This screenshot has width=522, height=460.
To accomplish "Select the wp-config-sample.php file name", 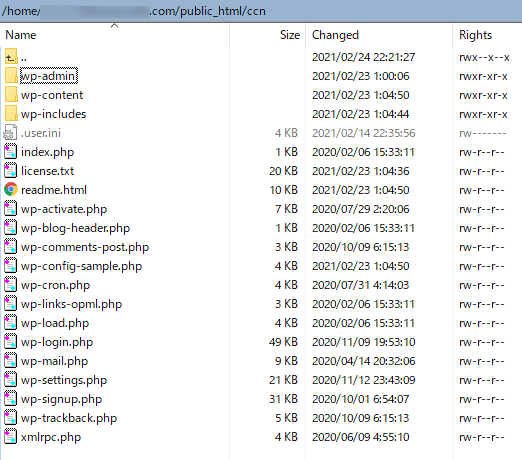I will (81, 266).
